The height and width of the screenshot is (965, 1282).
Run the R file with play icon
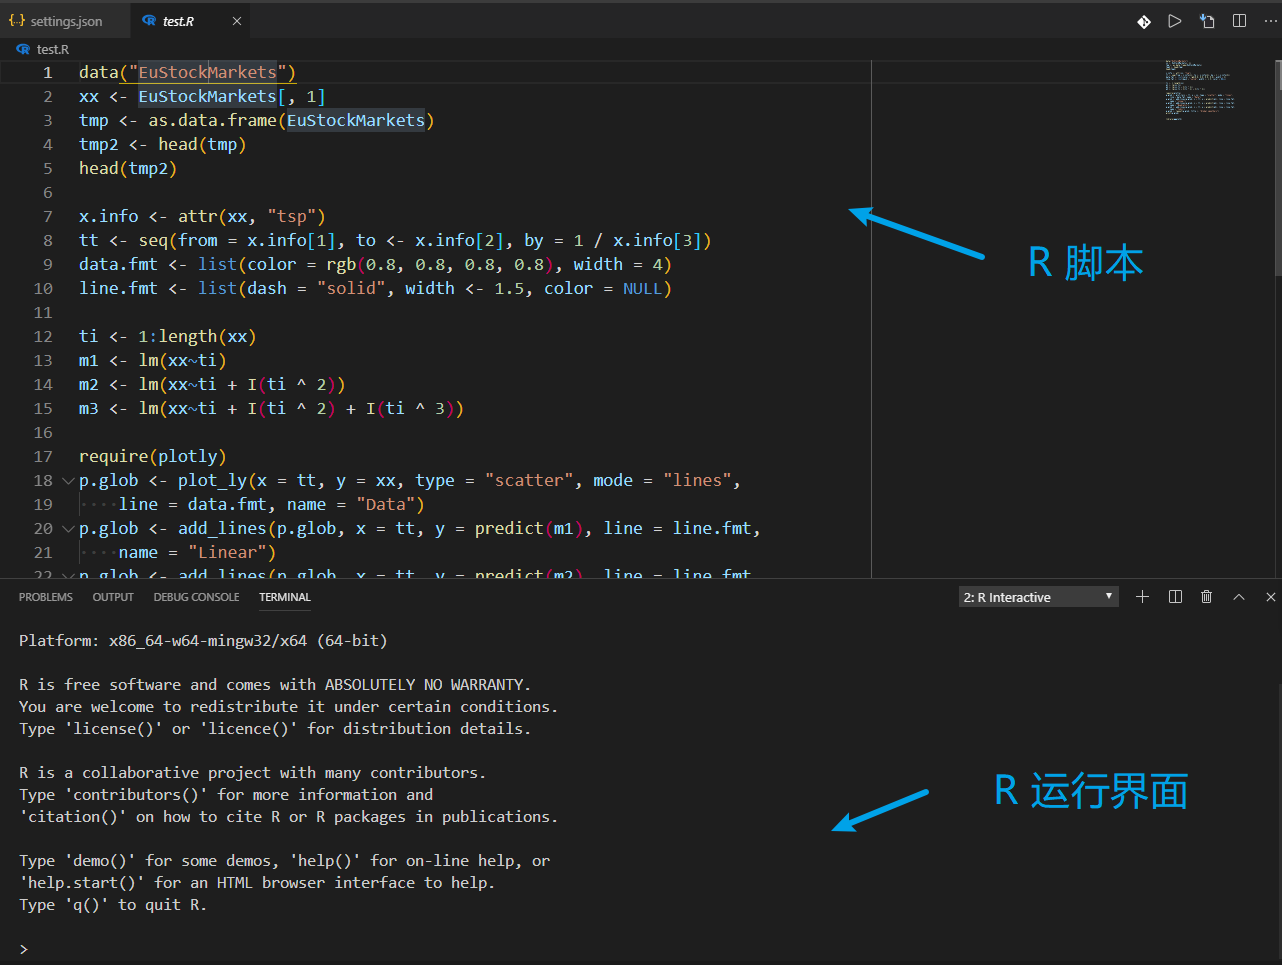[x=1175, y=21]
